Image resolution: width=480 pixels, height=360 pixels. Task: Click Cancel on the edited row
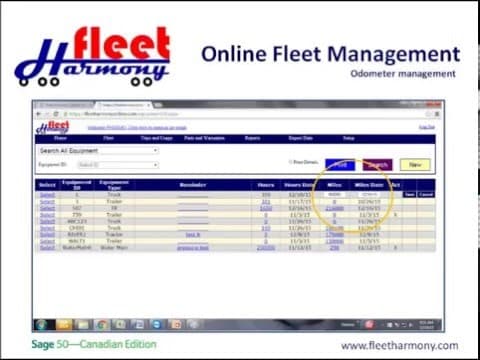tap(426, 194)
